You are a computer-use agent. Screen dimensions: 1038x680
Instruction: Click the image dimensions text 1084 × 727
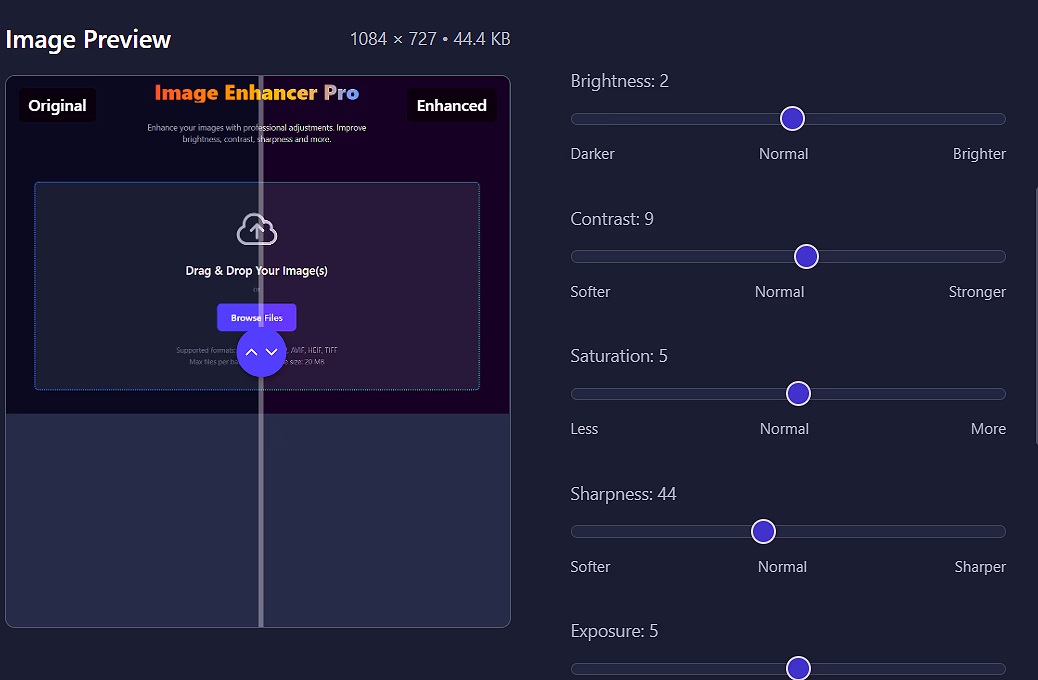[x=393, y=39]
